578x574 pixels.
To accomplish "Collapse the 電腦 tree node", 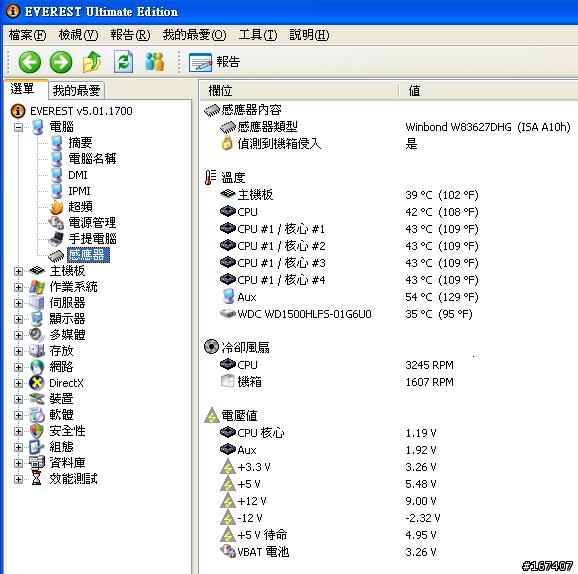I will click(x=18, y=128).
